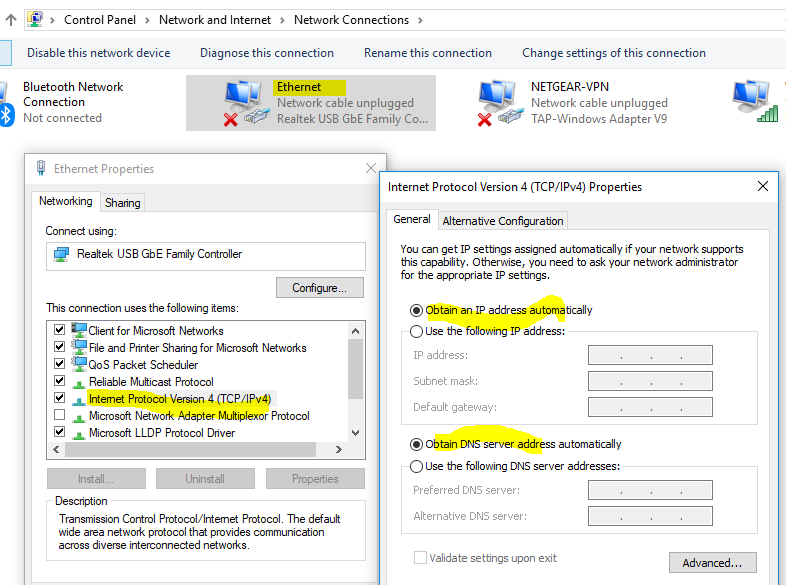Toggle Client for Microsoft Networks checkbox
The height and width of the screenshot is (585, 786).
pyautogui.click(x=59, y=329)
